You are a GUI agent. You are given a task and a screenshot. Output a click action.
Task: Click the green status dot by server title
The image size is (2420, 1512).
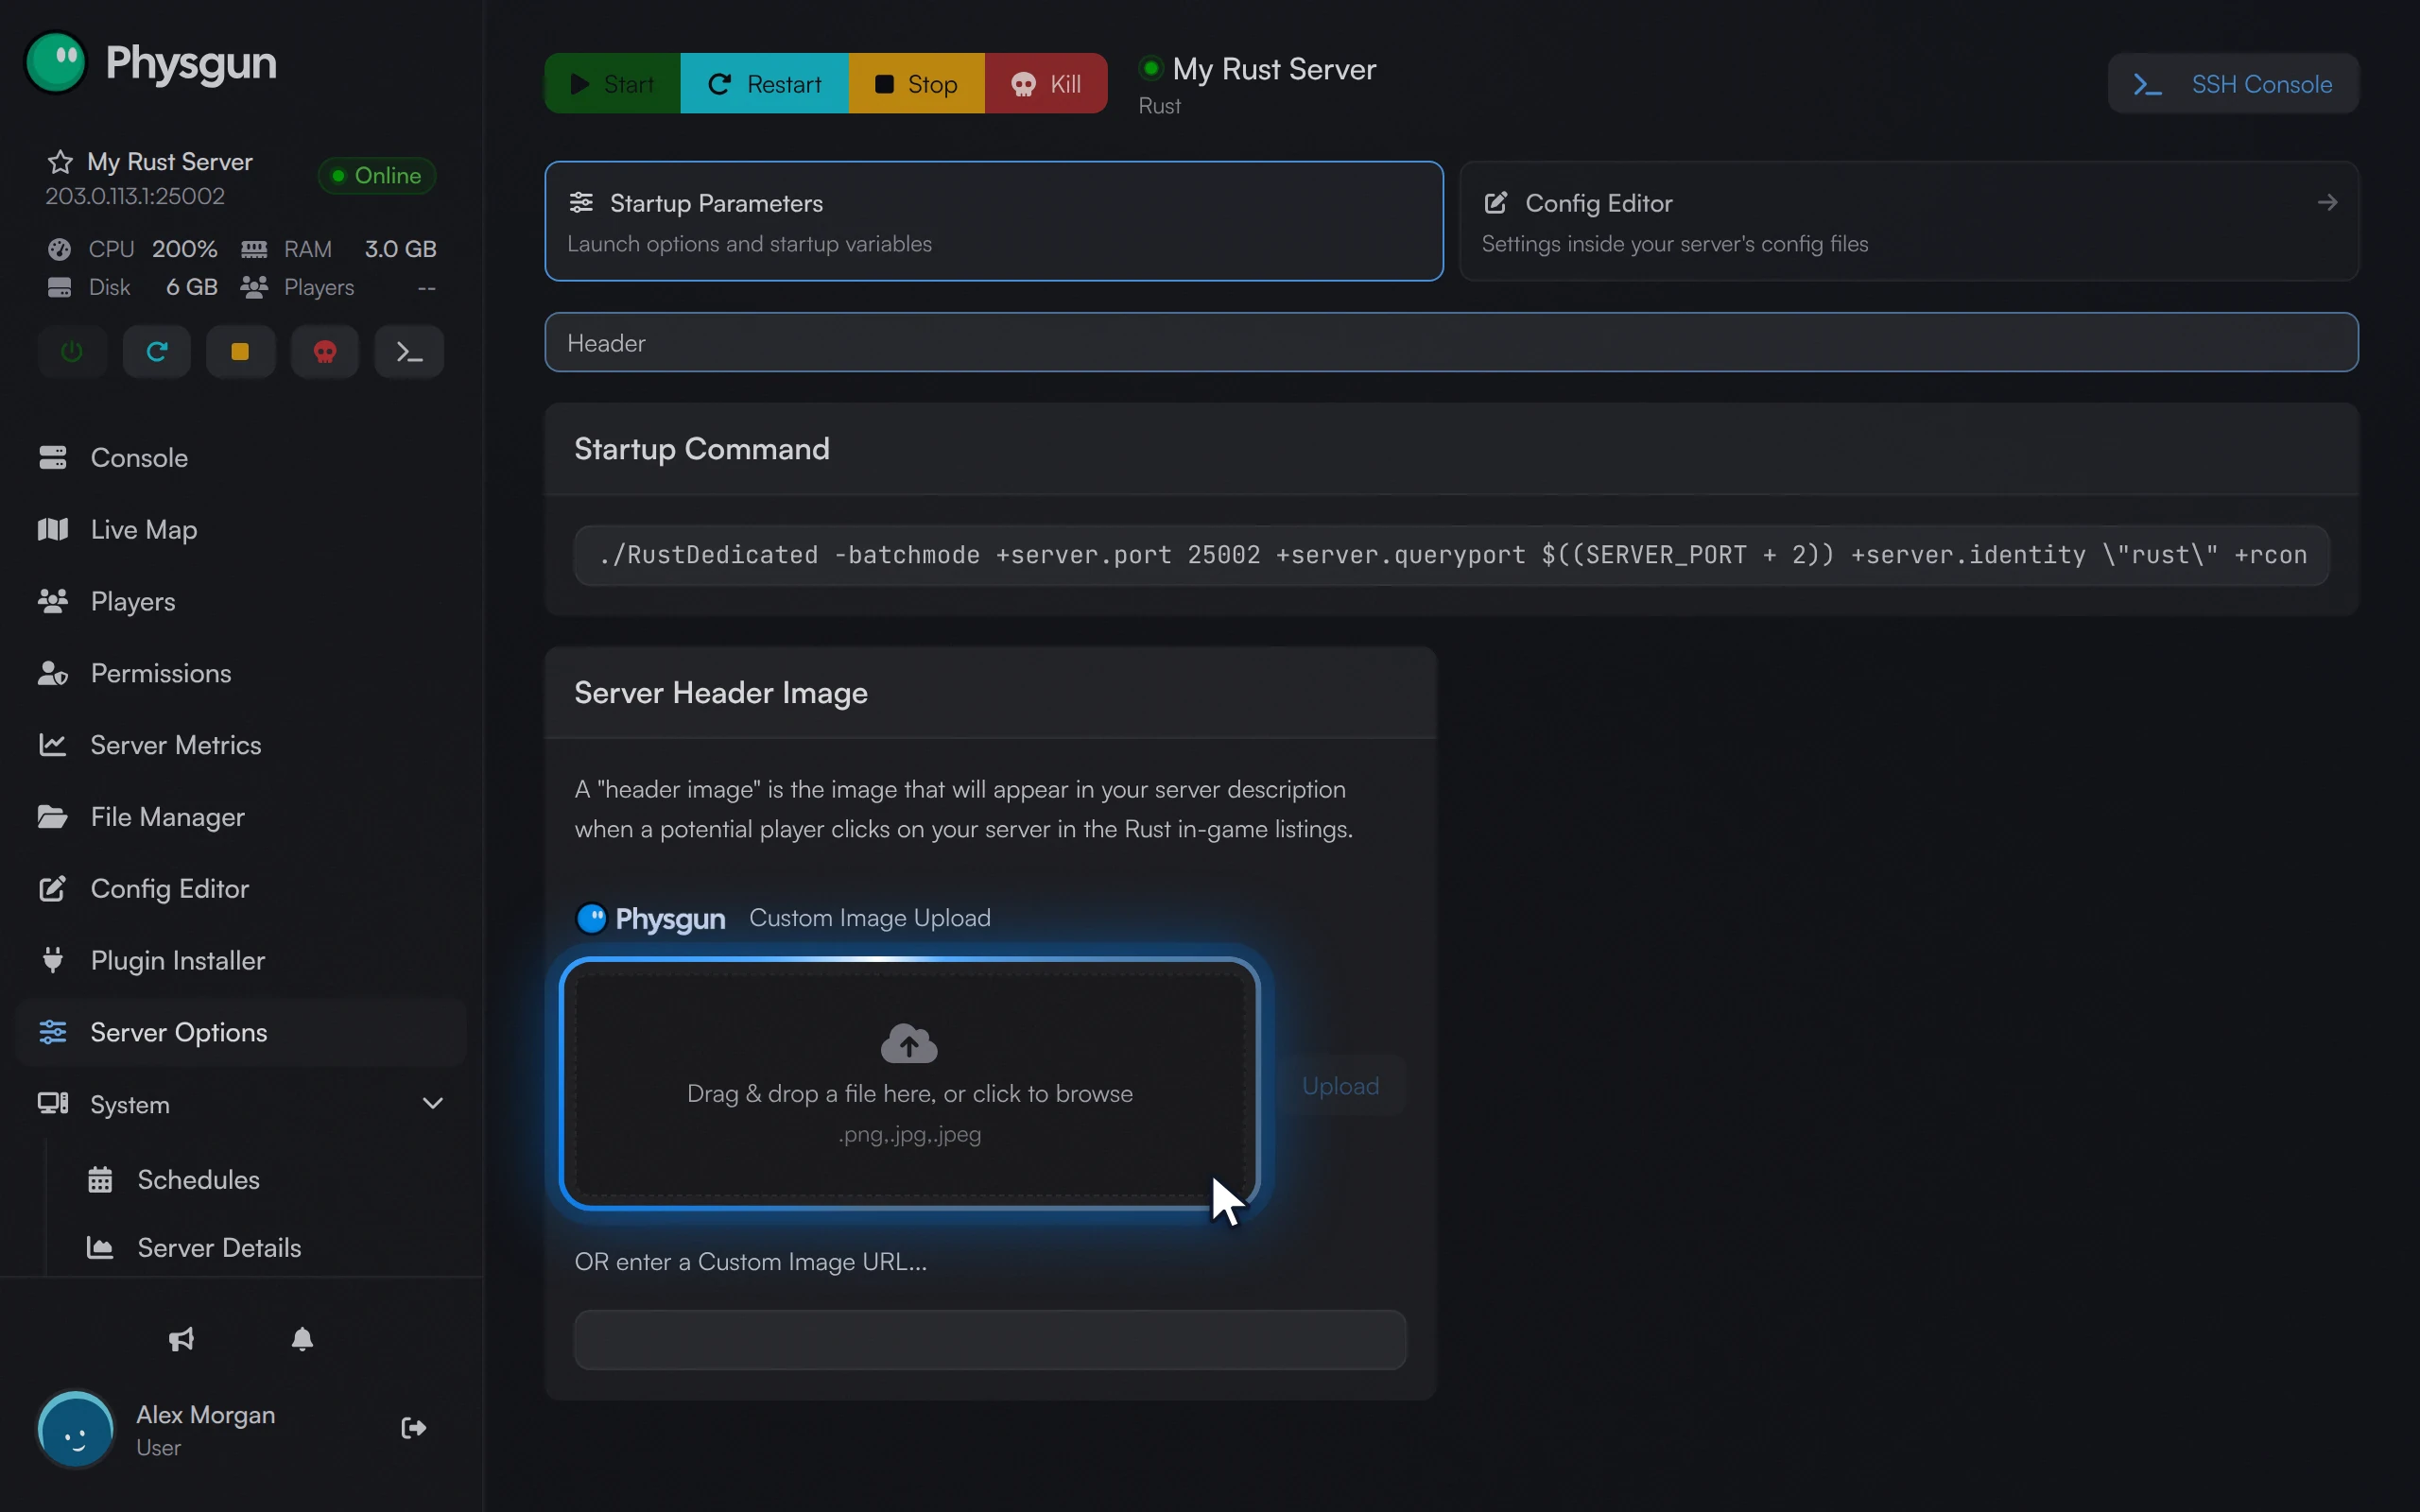pyautogui.click(x=1150, y=68)
